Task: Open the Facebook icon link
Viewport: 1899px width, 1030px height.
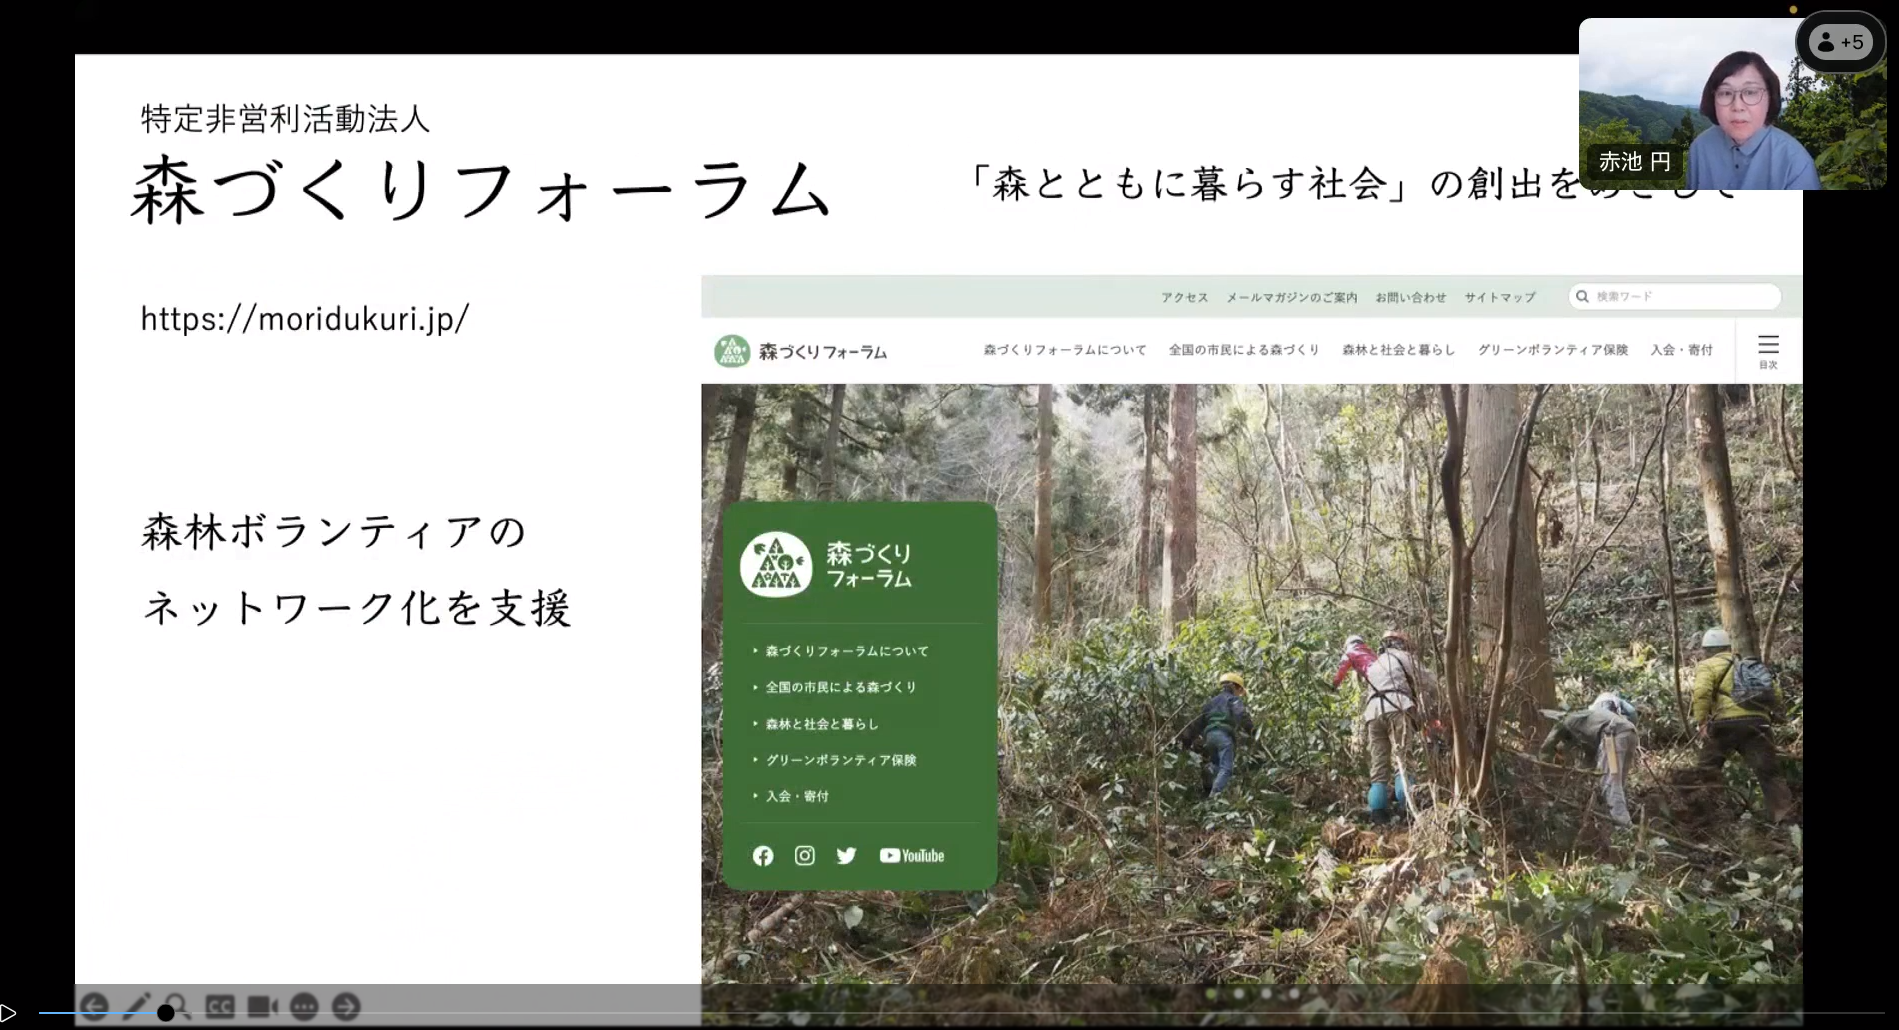Action: coord(763,856)
